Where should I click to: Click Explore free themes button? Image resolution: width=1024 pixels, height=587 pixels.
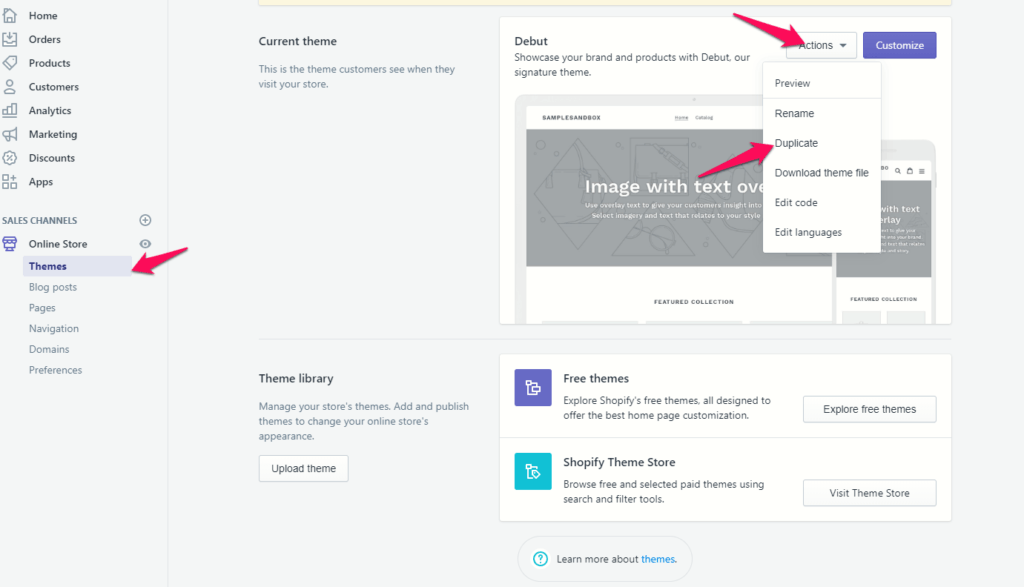point(869,409)
